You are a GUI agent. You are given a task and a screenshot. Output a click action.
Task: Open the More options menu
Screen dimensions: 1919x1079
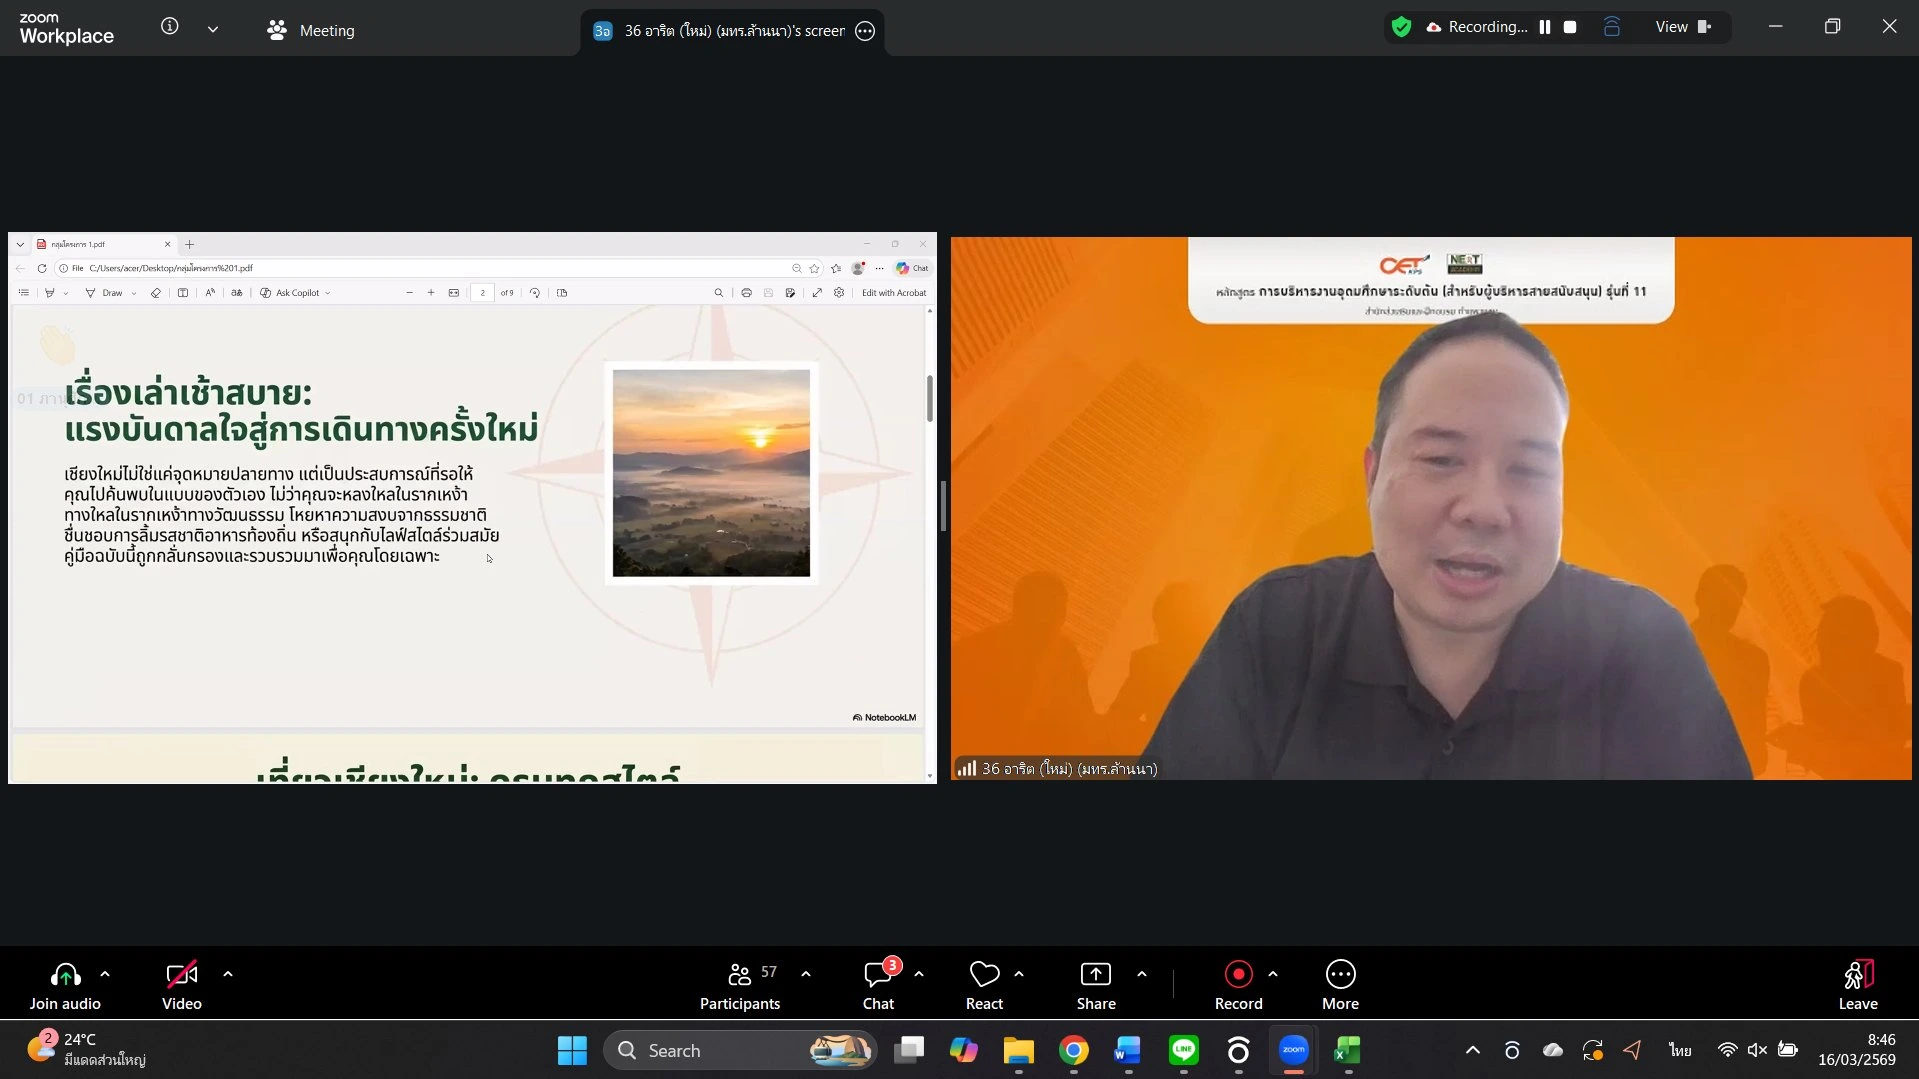[x=1340, y=985]
